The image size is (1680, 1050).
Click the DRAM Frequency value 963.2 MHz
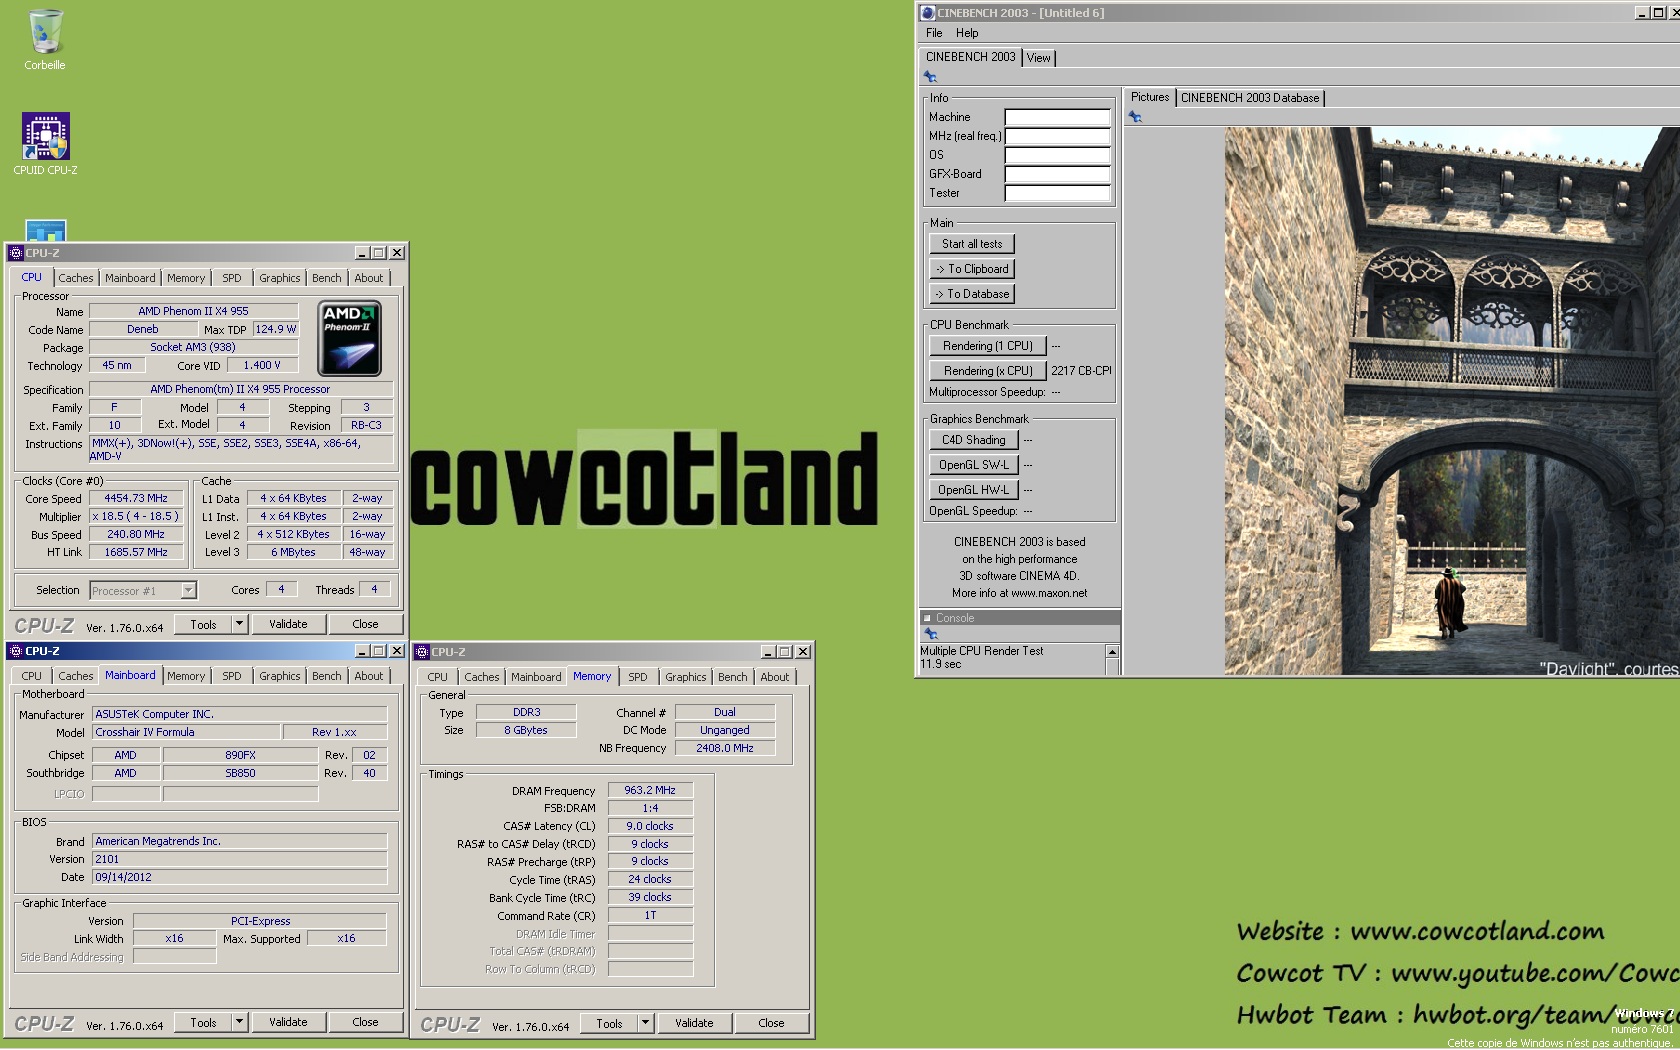[x=650, y=790]
